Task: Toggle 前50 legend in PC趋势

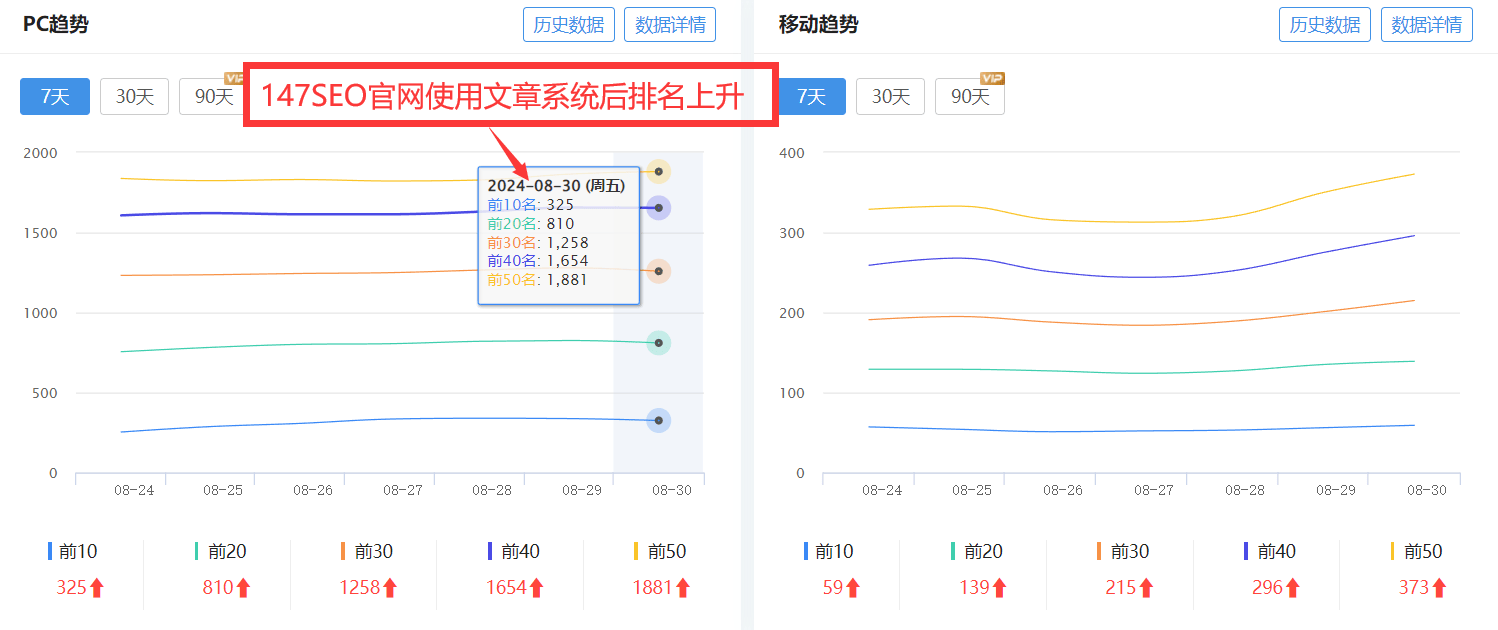Action: click(660, 551)
